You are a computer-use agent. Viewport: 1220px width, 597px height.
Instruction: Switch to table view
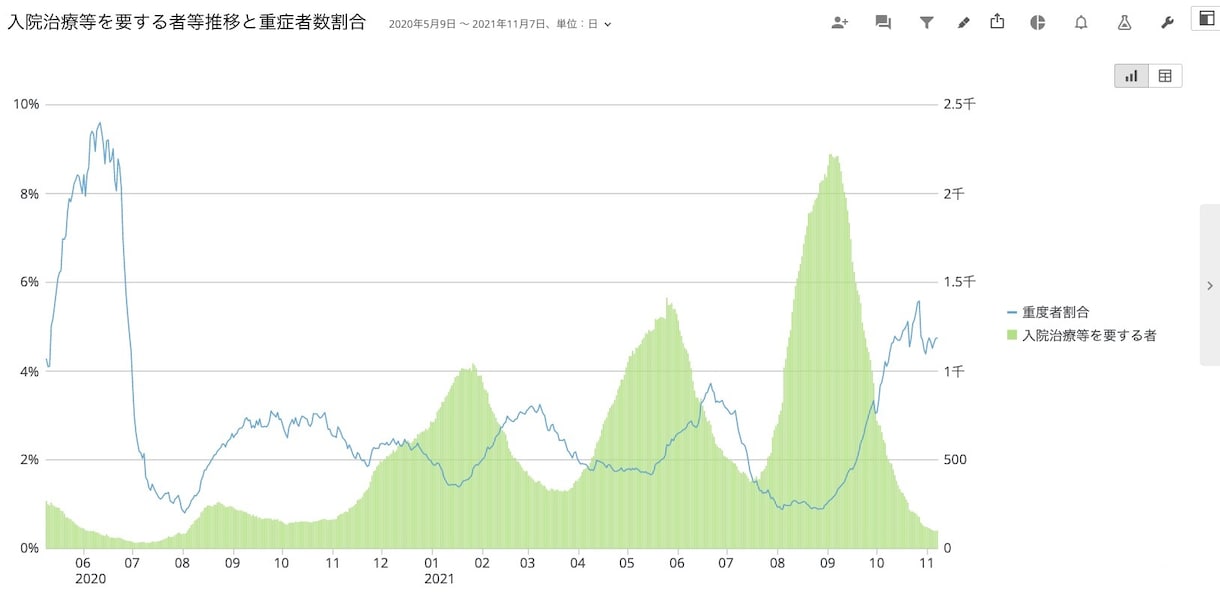1165,76
